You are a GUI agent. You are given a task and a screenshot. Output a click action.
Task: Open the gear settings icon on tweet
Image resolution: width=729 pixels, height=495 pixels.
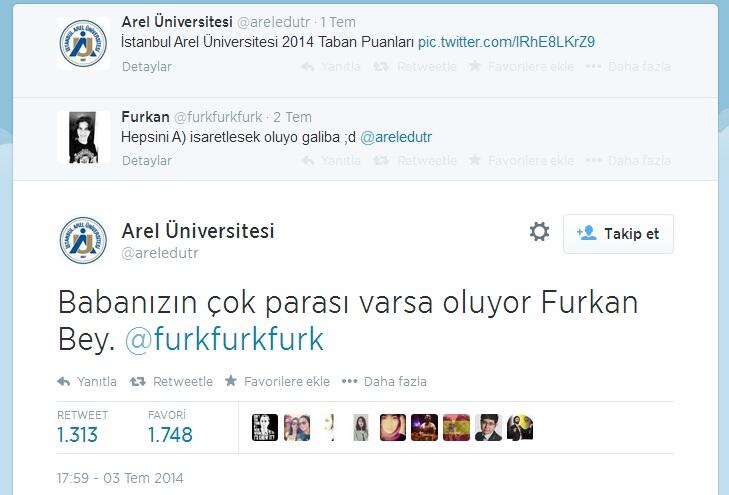pos(539,231)
